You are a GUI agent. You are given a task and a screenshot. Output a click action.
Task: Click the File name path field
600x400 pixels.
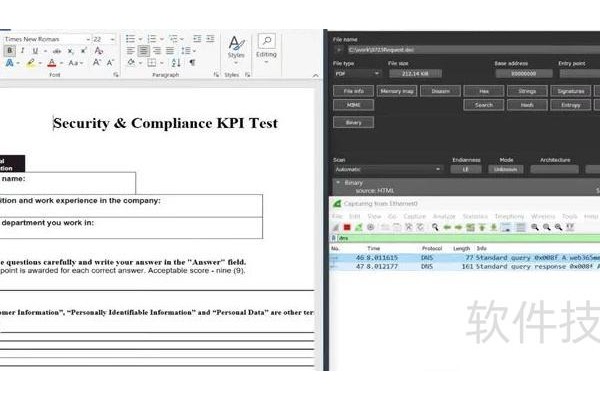[474, 50]
